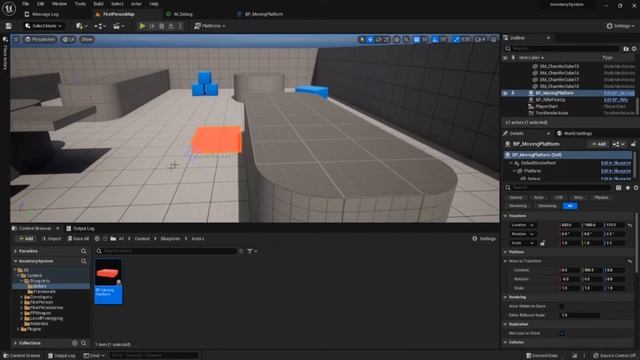Open the Blueprints toolbar icon menu

tap(100, 26)
